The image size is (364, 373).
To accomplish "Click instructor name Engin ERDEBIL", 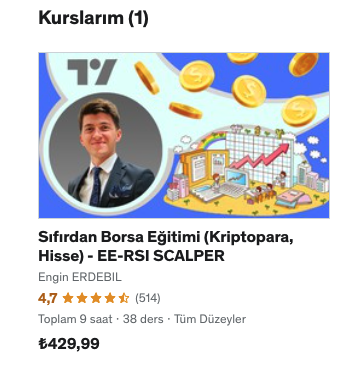I will coord(80,277).
